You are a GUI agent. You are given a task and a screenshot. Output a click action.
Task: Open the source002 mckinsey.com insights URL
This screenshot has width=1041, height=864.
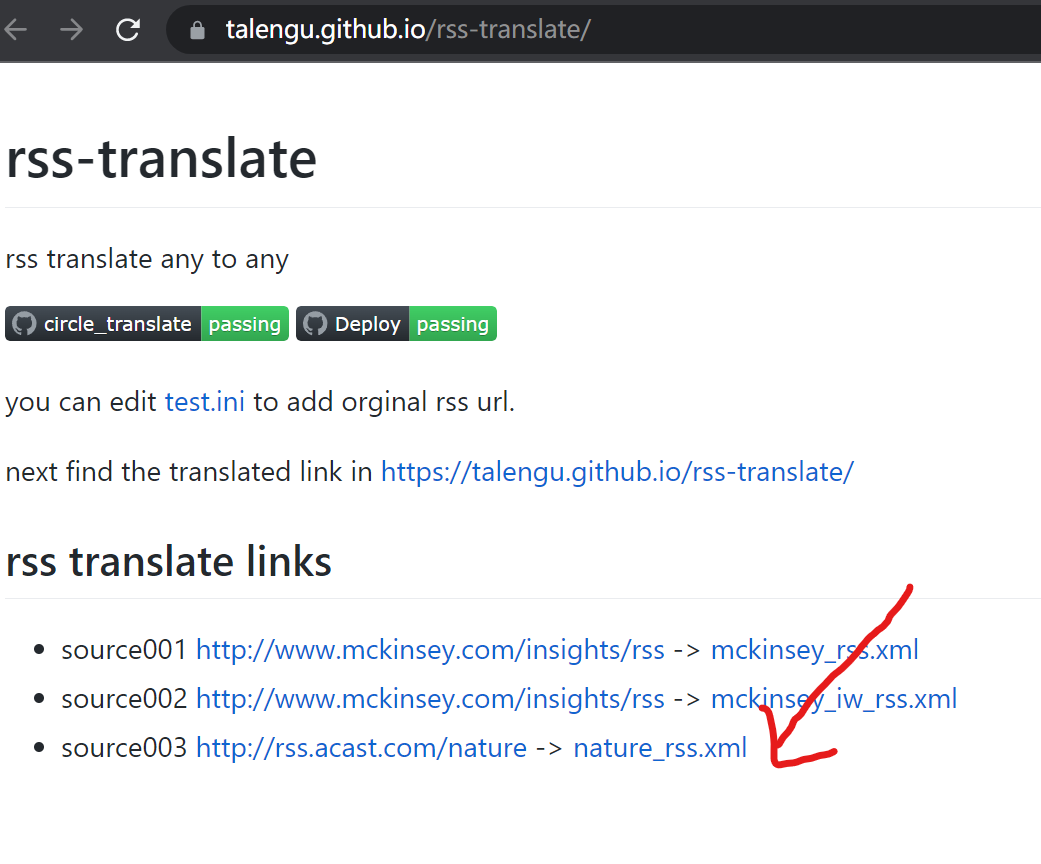point(430,699)
